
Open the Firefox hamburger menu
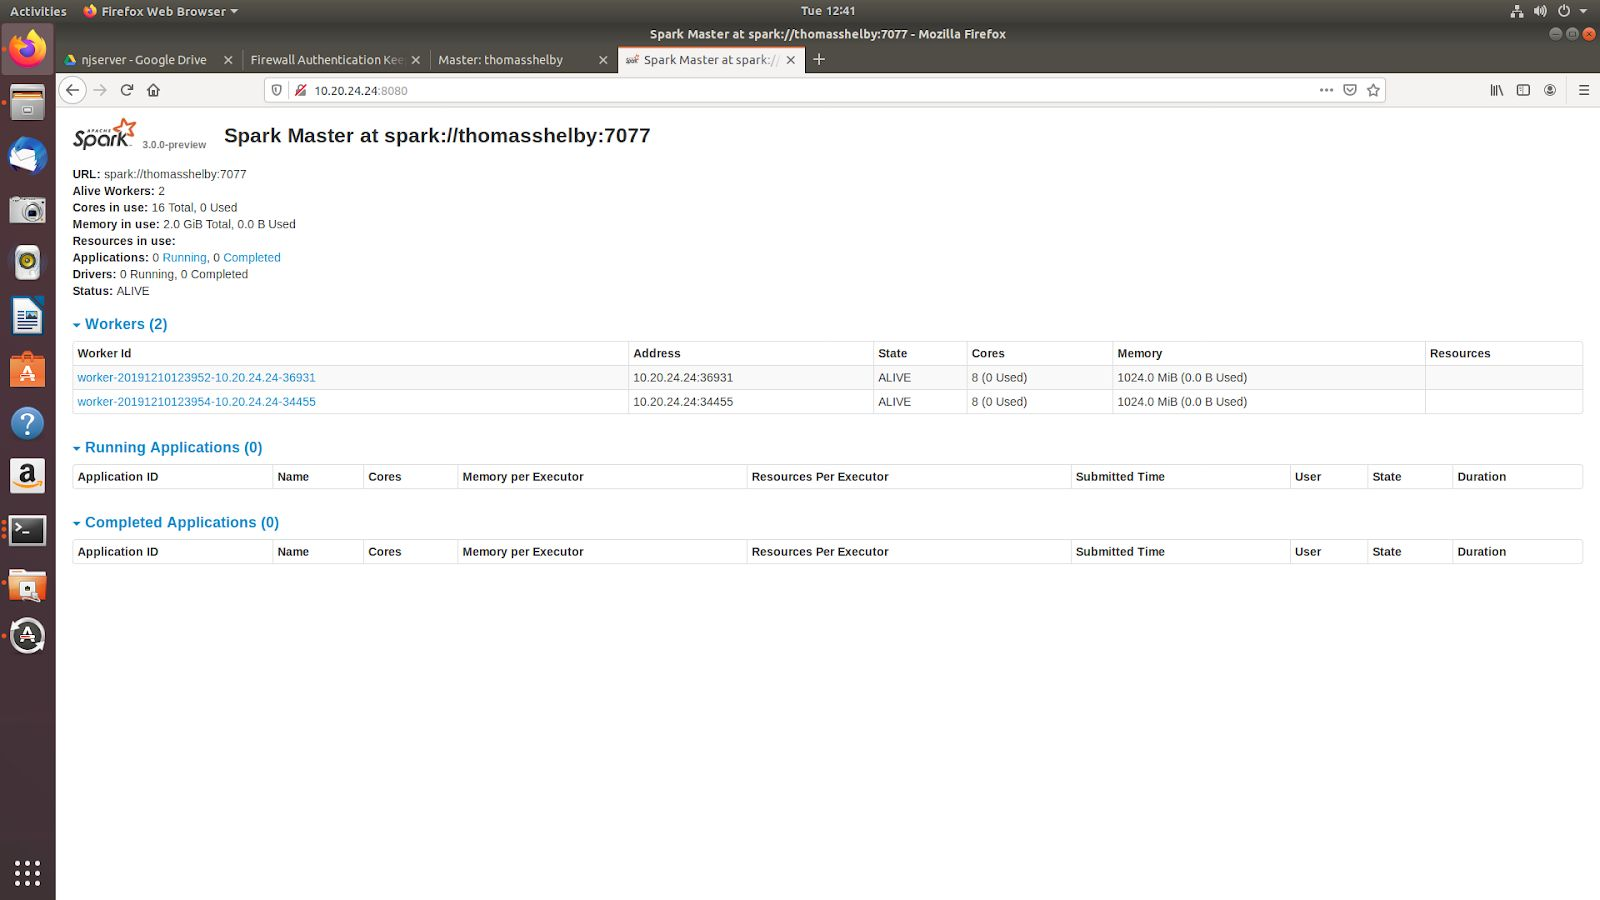1584,90
